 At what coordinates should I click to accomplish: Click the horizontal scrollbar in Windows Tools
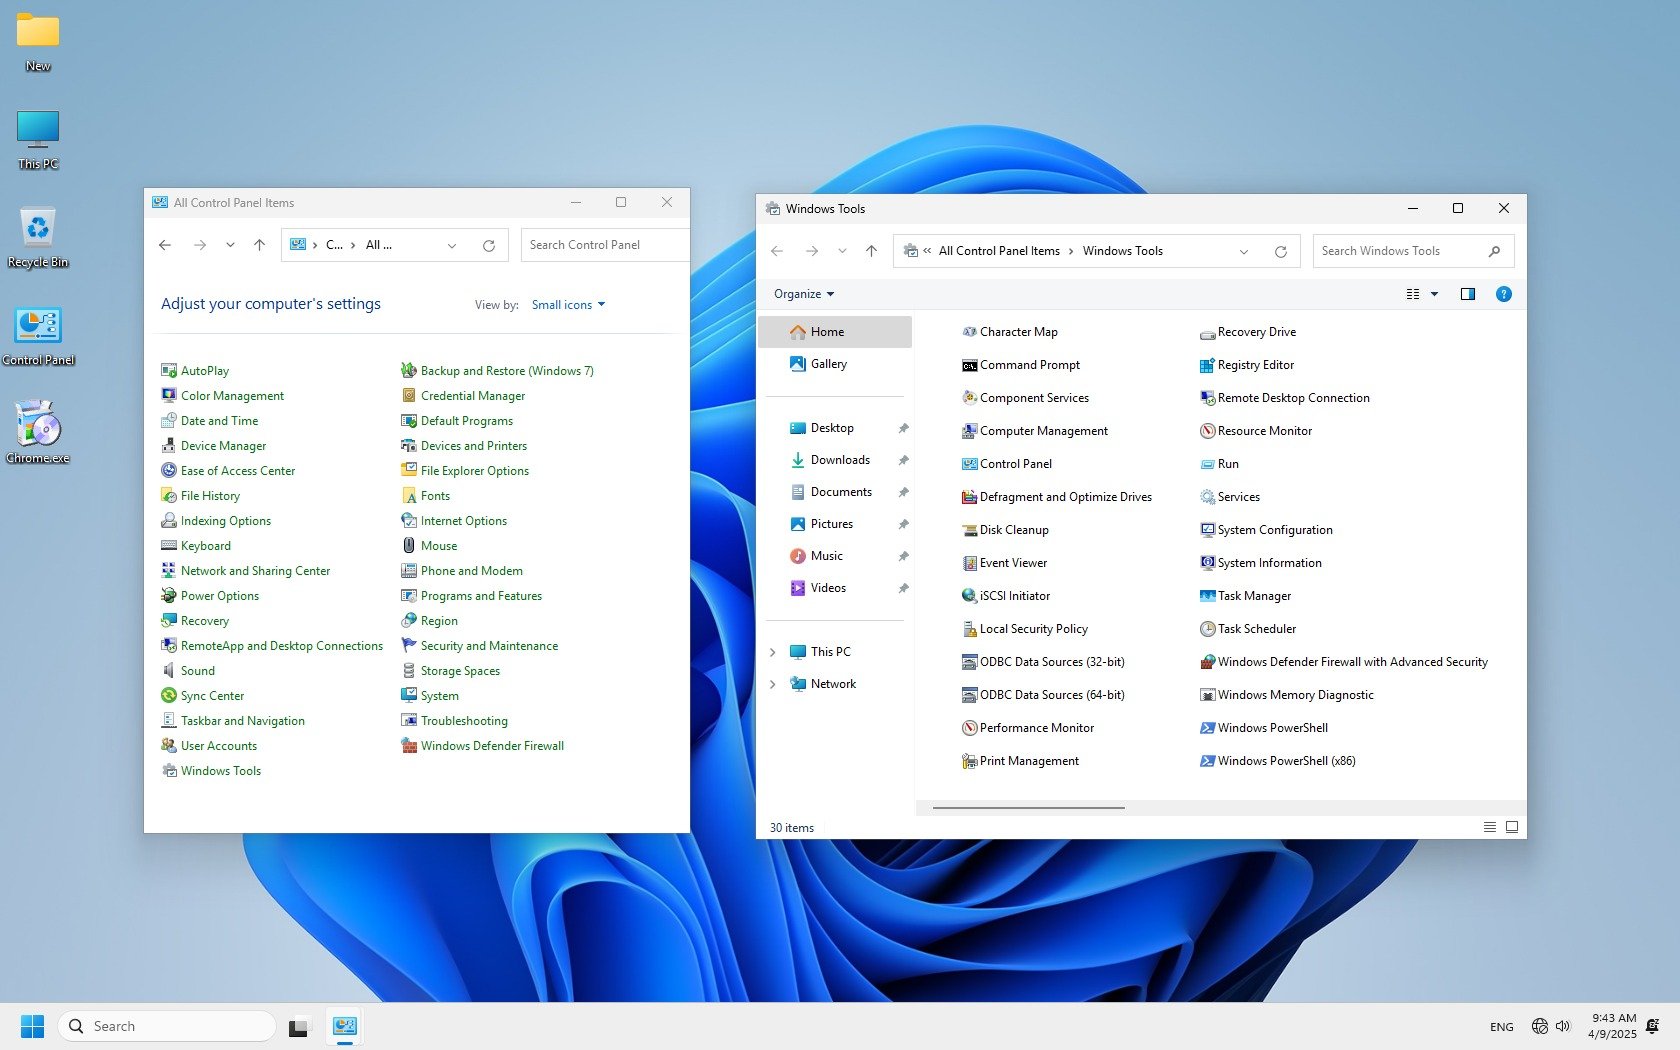point(1028,807)
